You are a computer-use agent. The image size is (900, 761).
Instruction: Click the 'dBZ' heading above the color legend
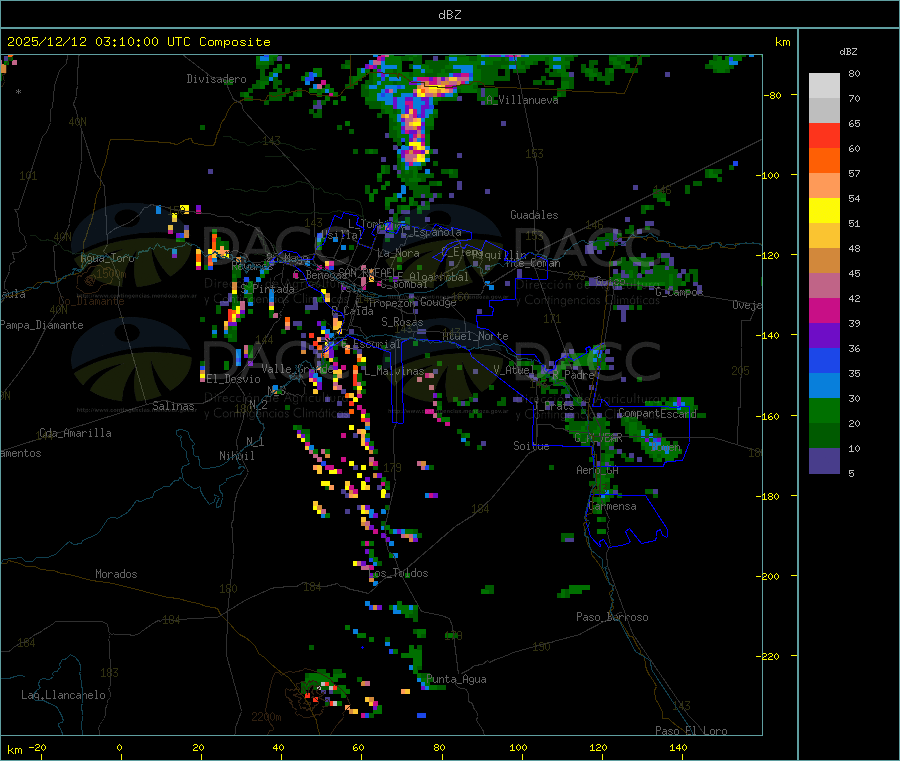[x=848, y=52]
